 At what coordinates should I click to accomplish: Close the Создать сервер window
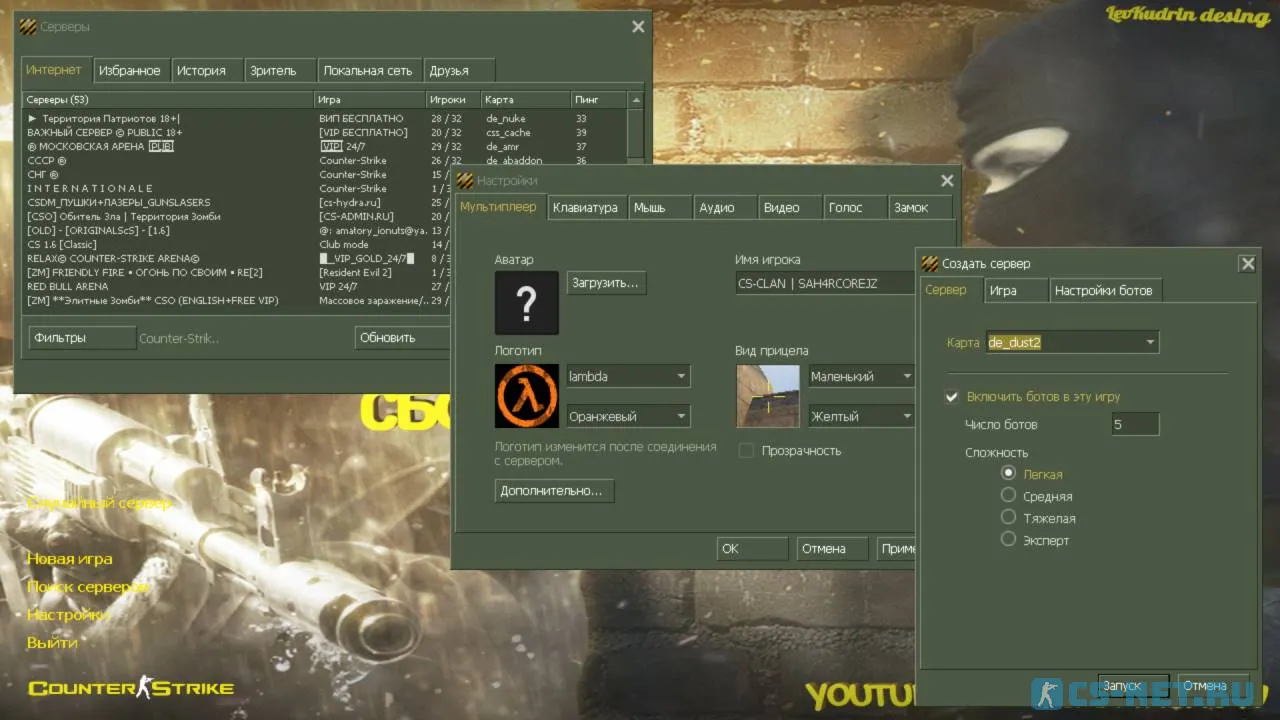1247,264
